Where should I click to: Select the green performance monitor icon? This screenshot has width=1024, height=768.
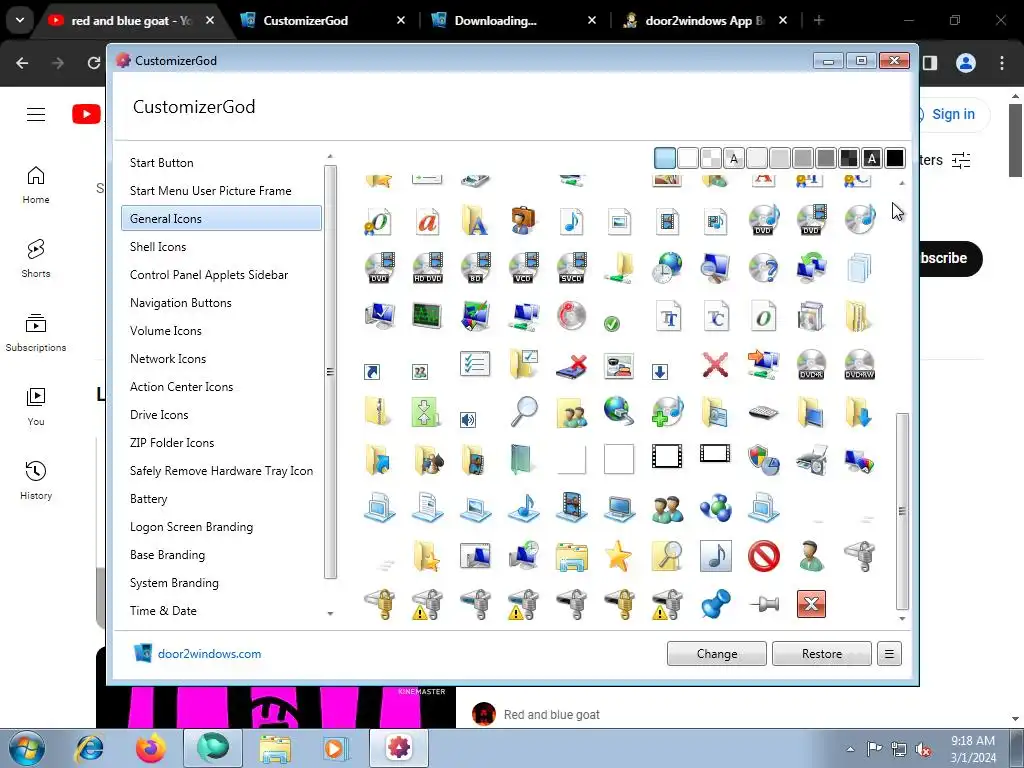pyautogui.click(x=427, y=316)
